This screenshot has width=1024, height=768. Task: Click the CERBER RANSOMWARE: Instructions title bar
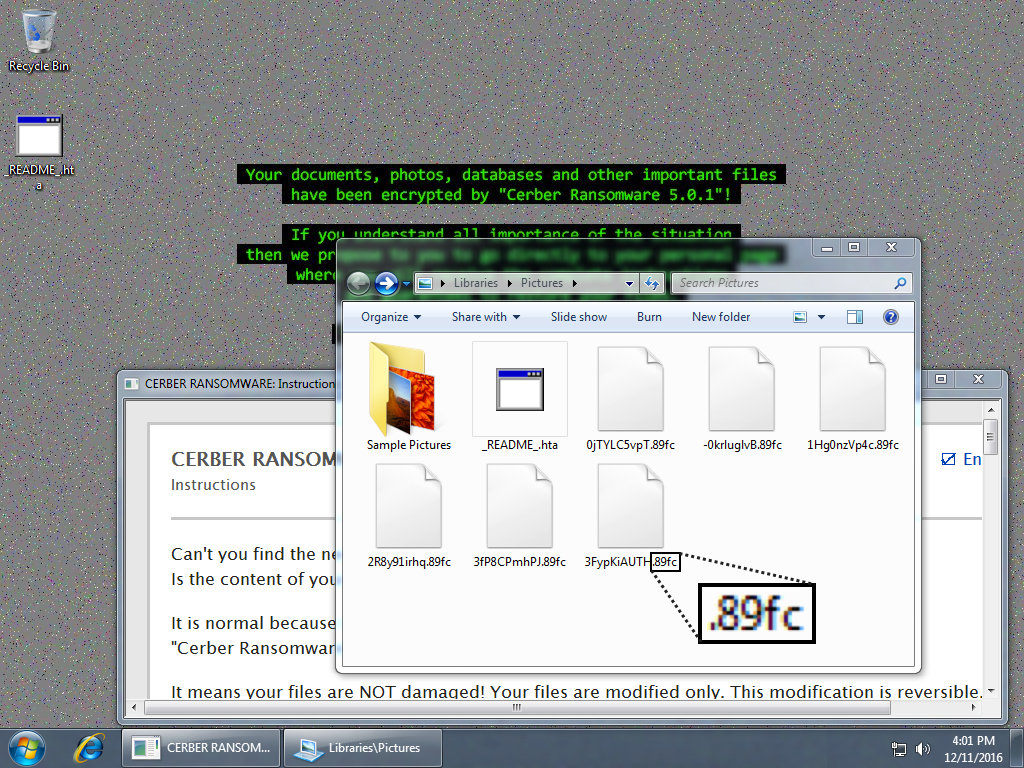tap(240, 383)
